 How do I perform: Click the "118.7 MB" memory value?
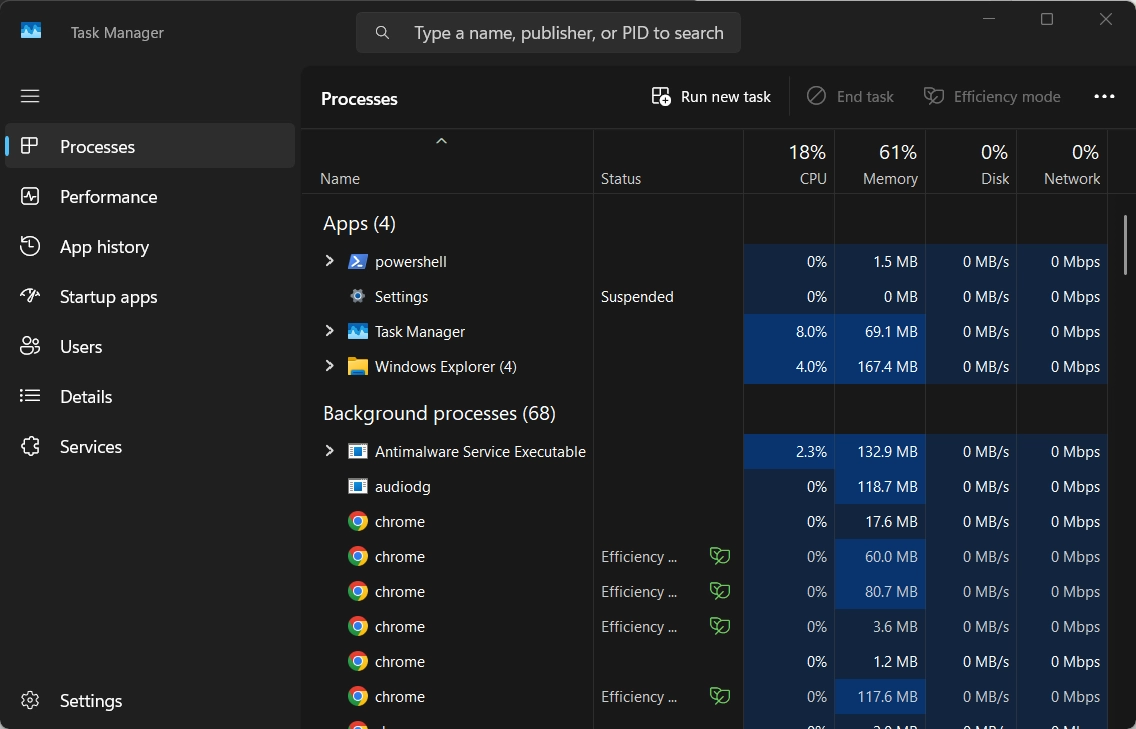(x=887, y=486)
